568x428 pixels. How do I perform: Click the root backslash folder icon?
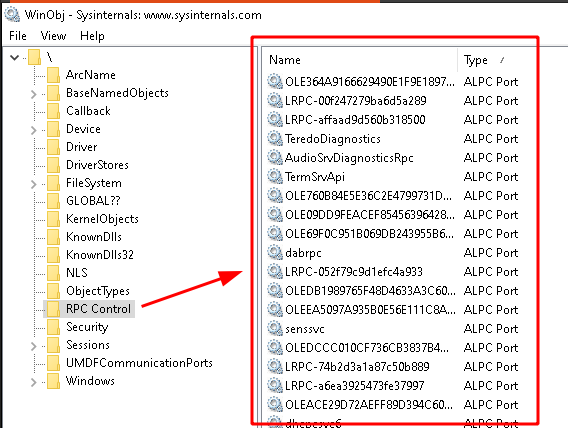(x=34, y=57)
